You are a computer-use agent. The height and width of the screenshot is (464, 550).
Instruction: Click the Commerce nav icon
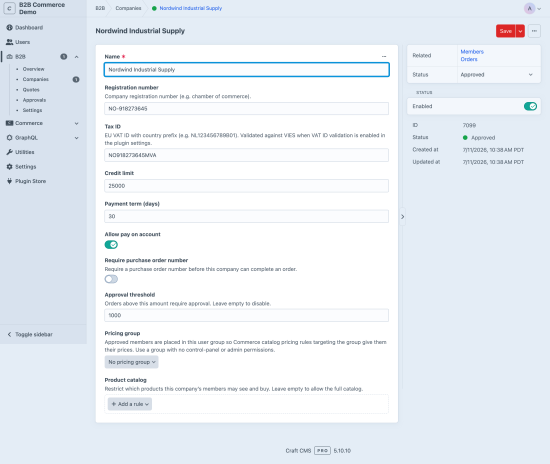[9, 123]
